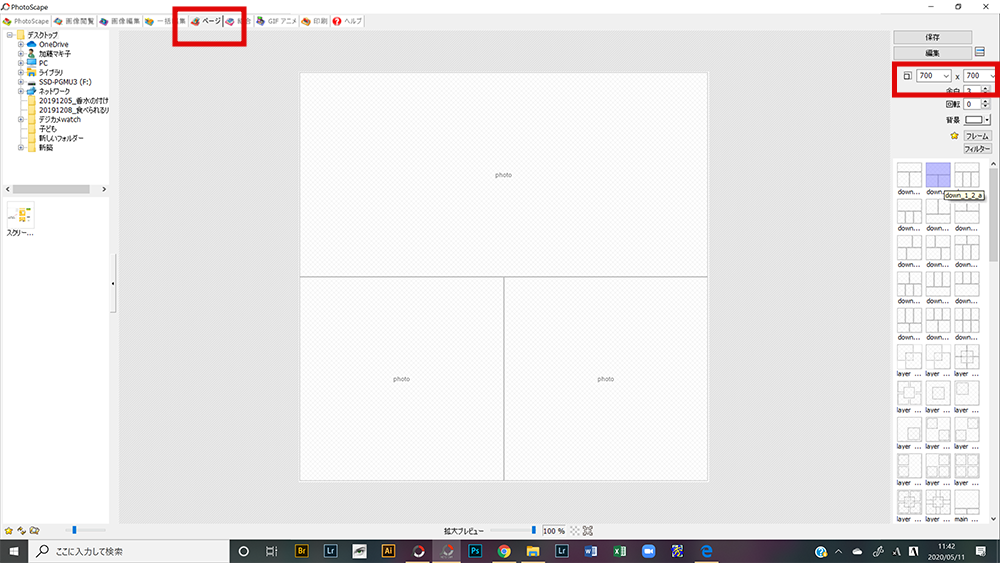The height and width of the screenshot is (563, 1000).
Task: Click the lower-left photo cell
Action: 401,379
